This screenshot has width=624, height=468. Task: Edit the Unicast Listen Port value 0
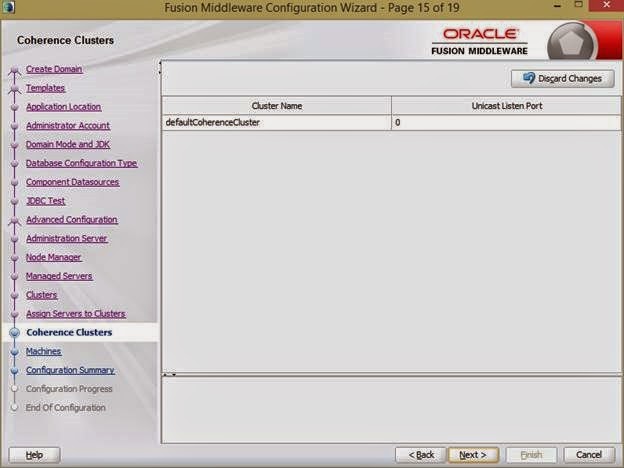tap(506, 123)
